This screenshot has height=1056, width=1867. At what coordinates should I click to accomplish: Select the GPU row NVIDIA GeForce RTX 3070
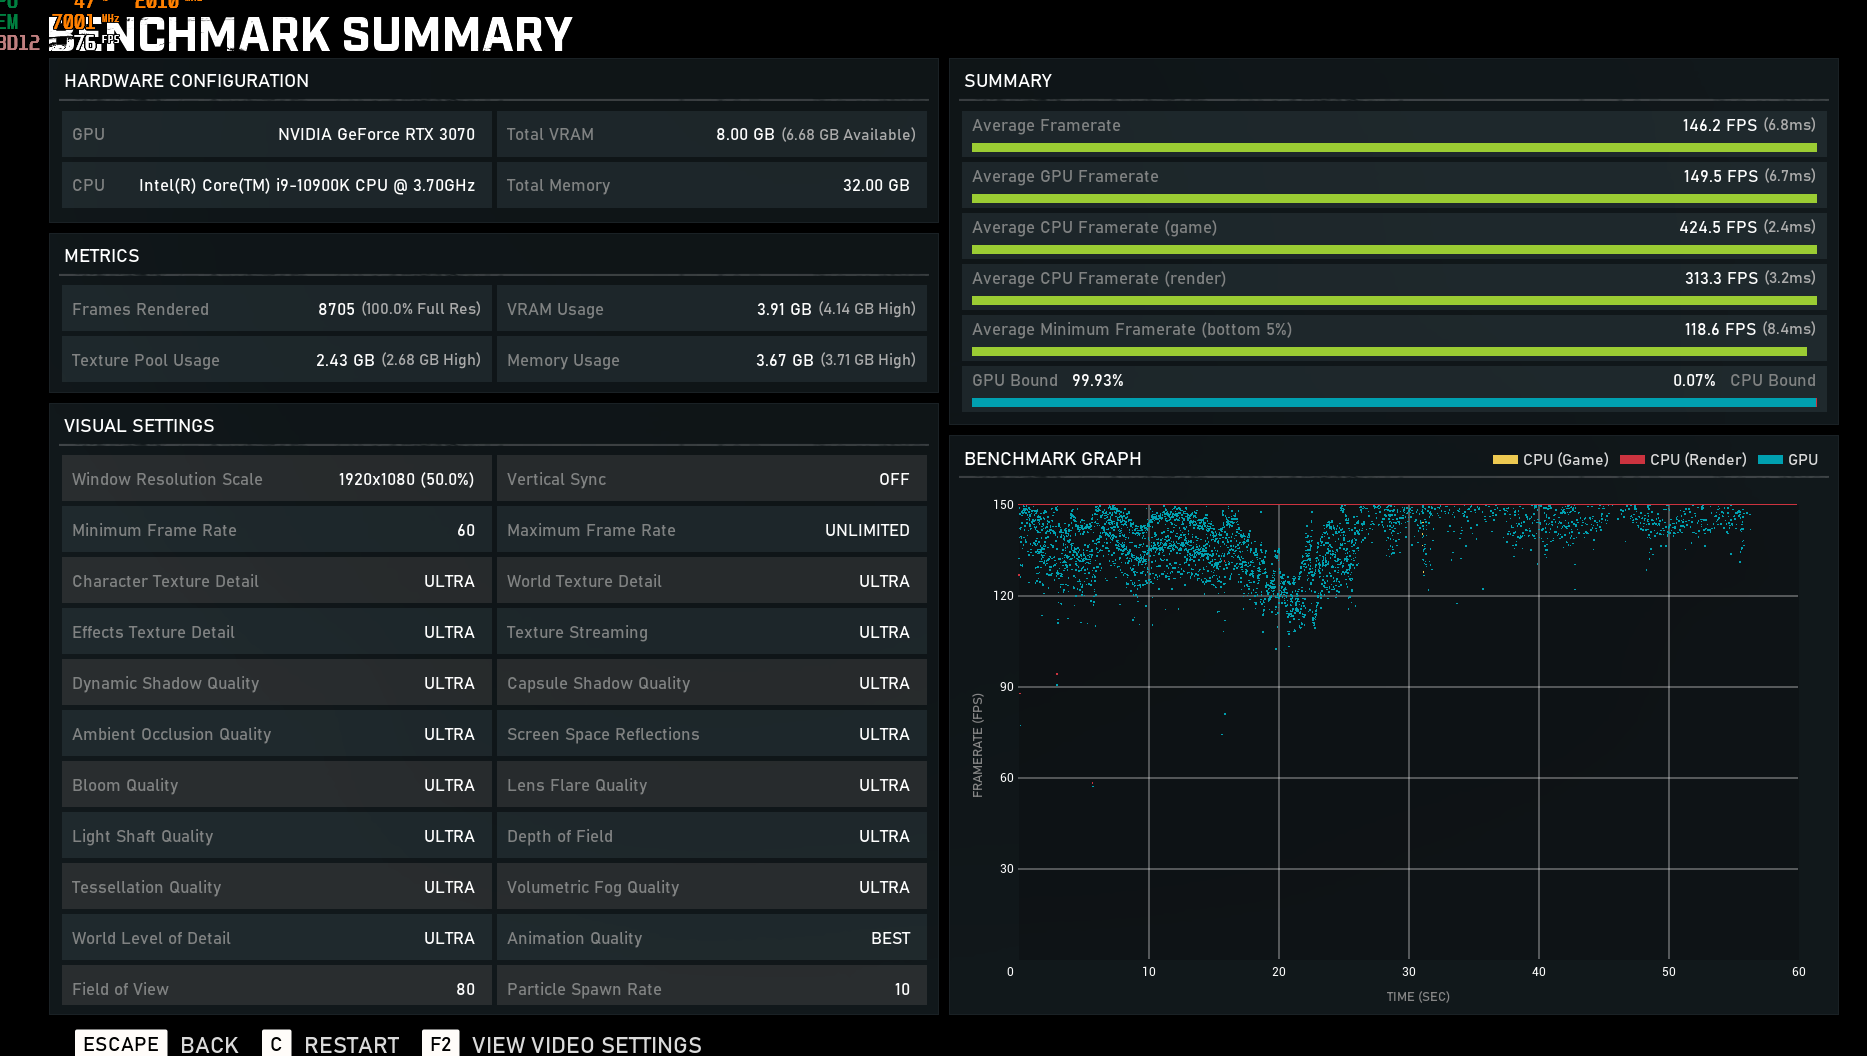point(277,134)
